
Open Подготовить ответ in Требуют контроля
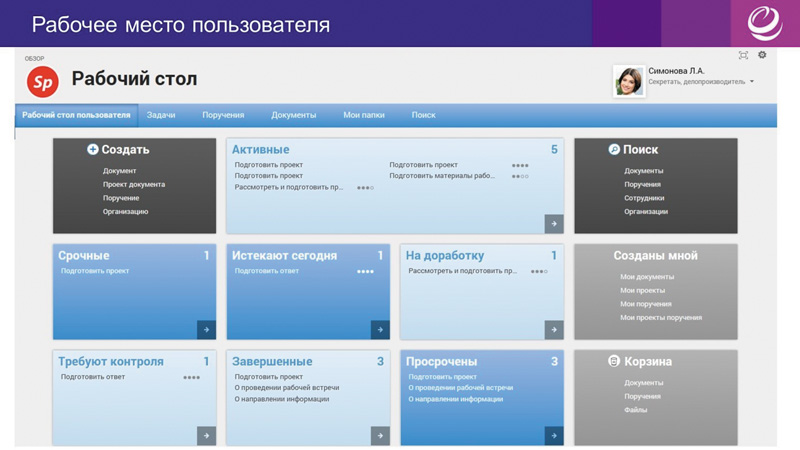[93, 377]
